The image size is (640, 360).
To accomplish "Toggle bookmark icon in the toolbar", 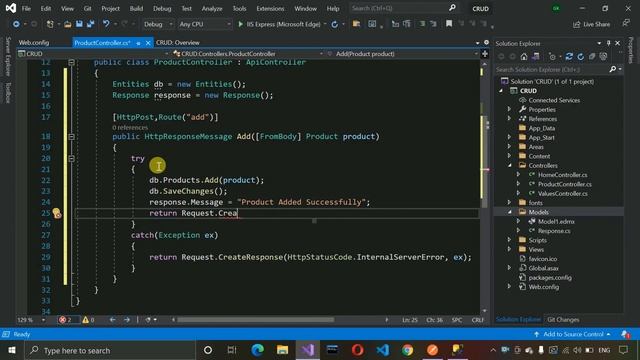I will click(449, 24).
